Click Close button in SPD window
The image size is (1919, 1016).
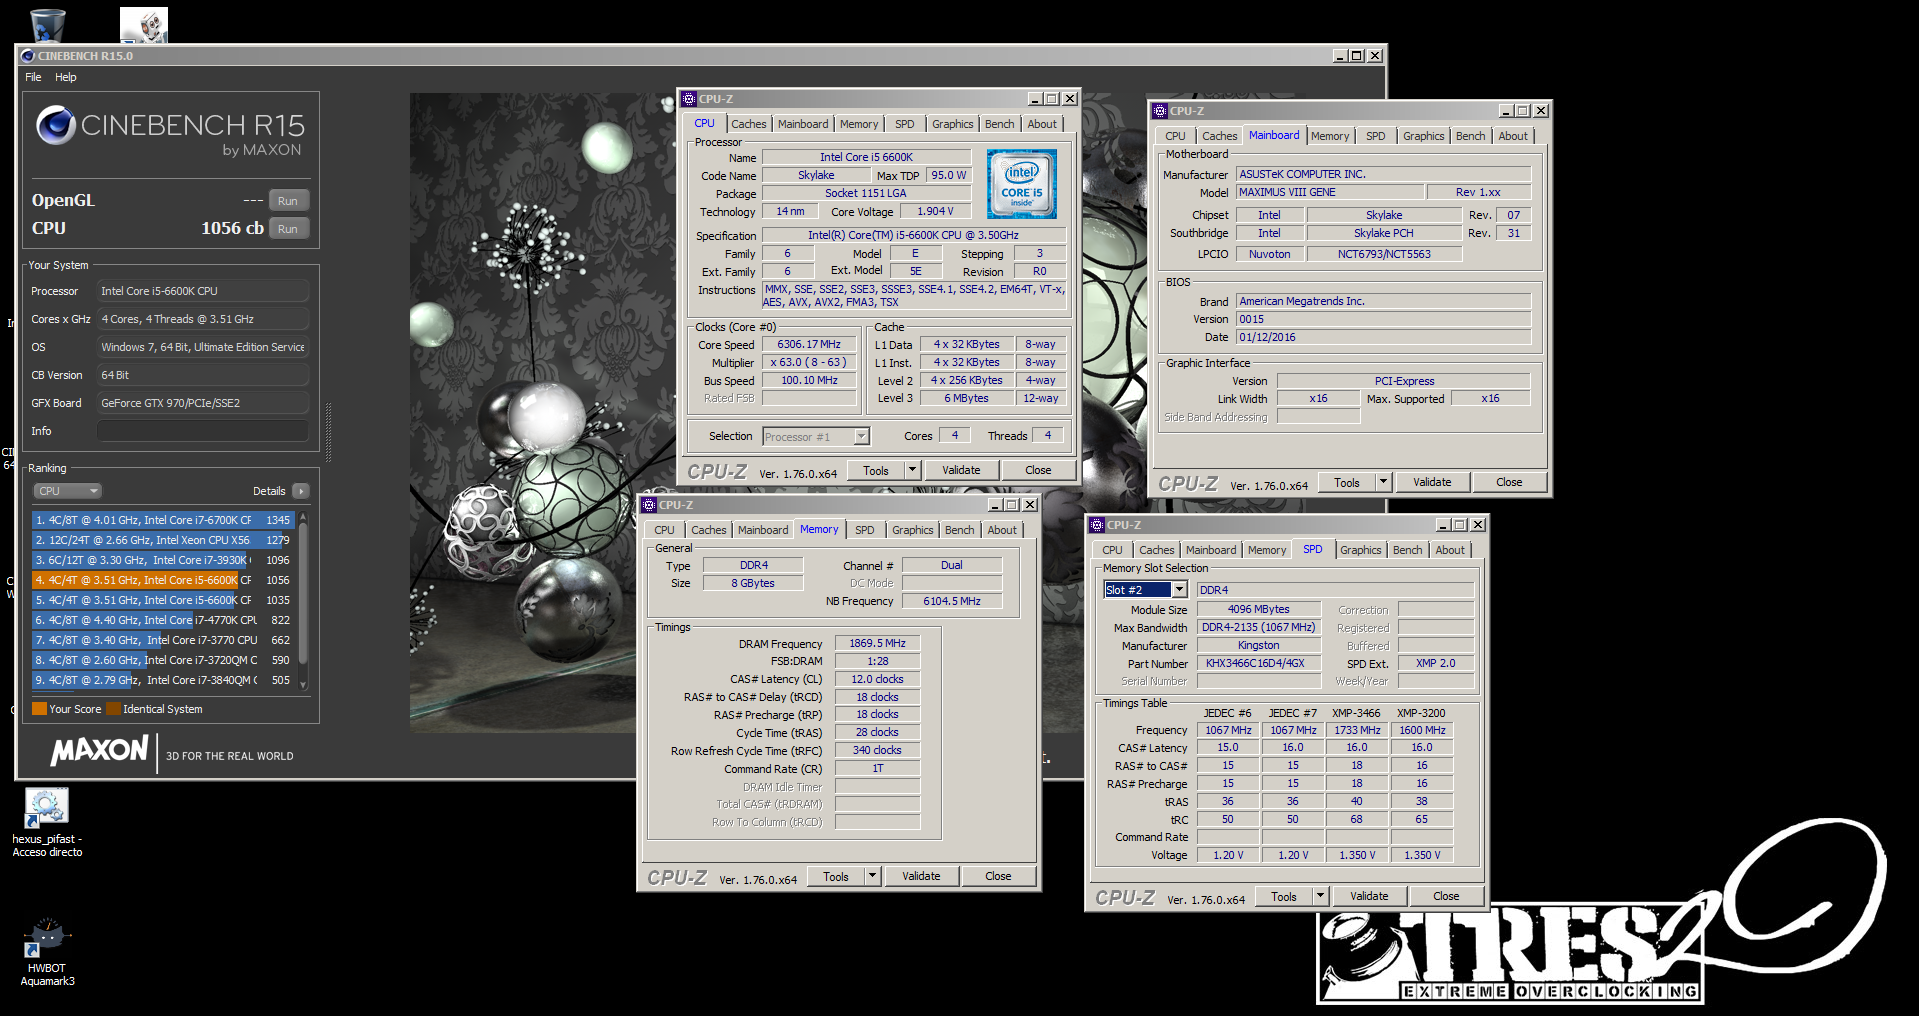click(x=1446, y=896)
